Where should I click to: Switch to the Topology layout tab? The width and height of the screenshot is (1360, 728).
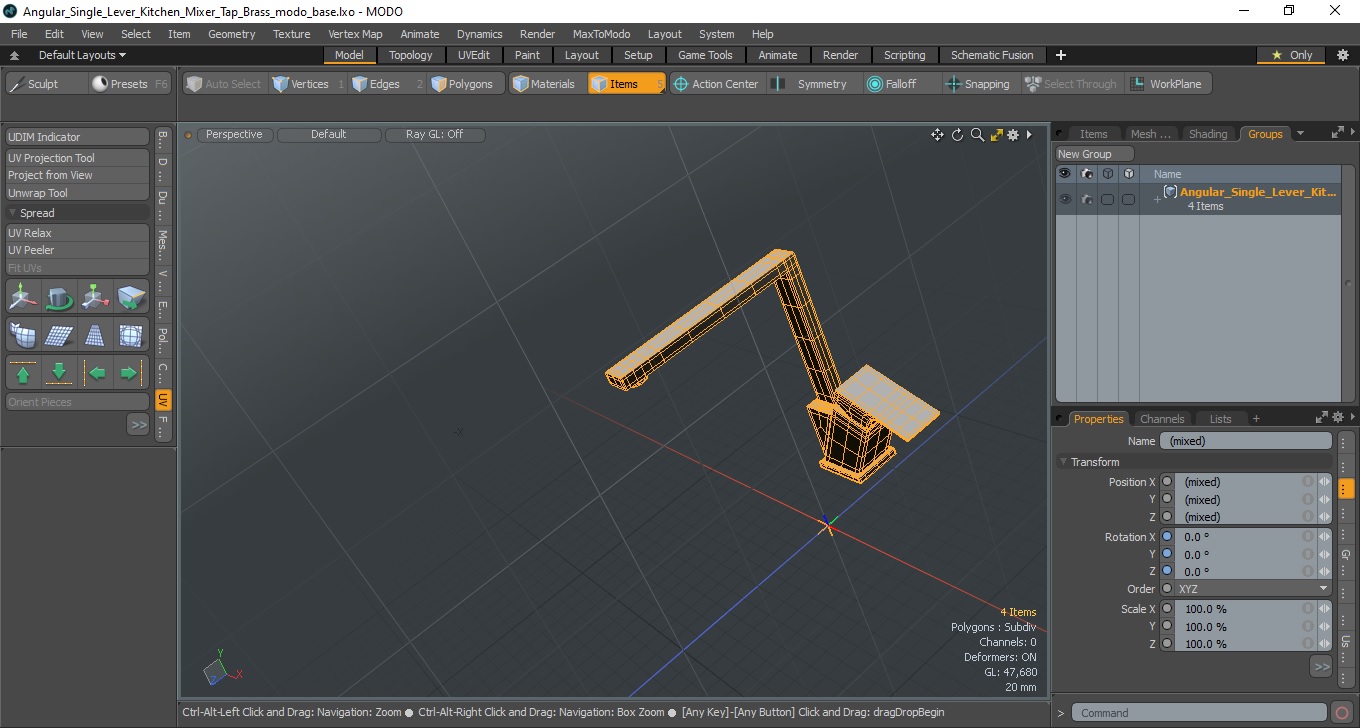point(411,55)
